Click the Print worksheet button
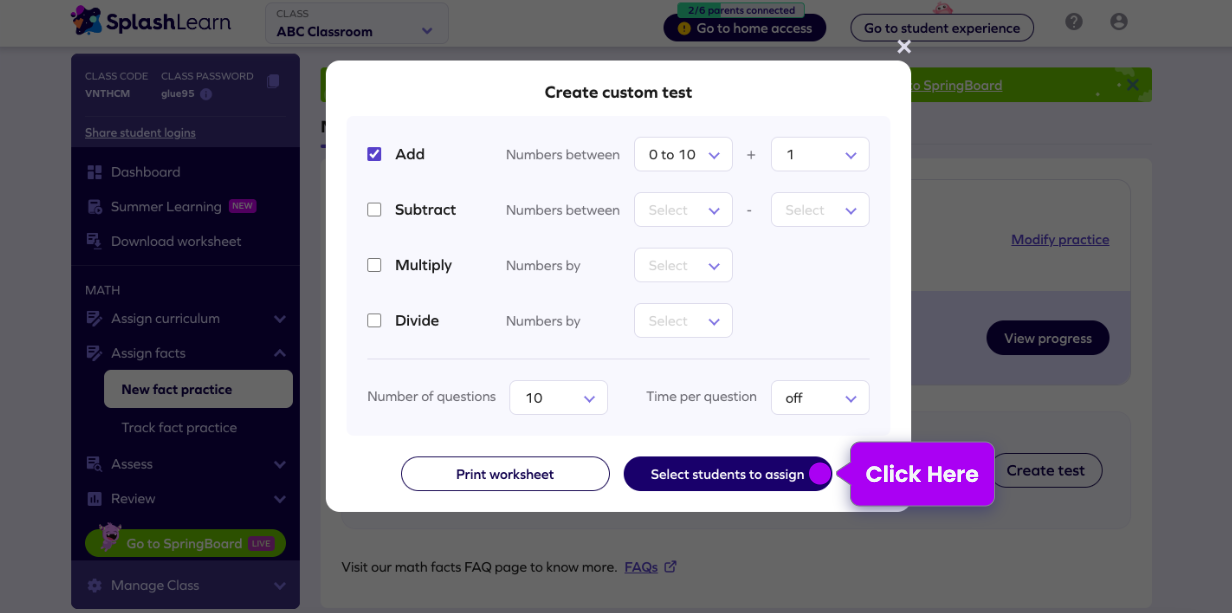This screenshot has height=613, width=1232. 505,474
